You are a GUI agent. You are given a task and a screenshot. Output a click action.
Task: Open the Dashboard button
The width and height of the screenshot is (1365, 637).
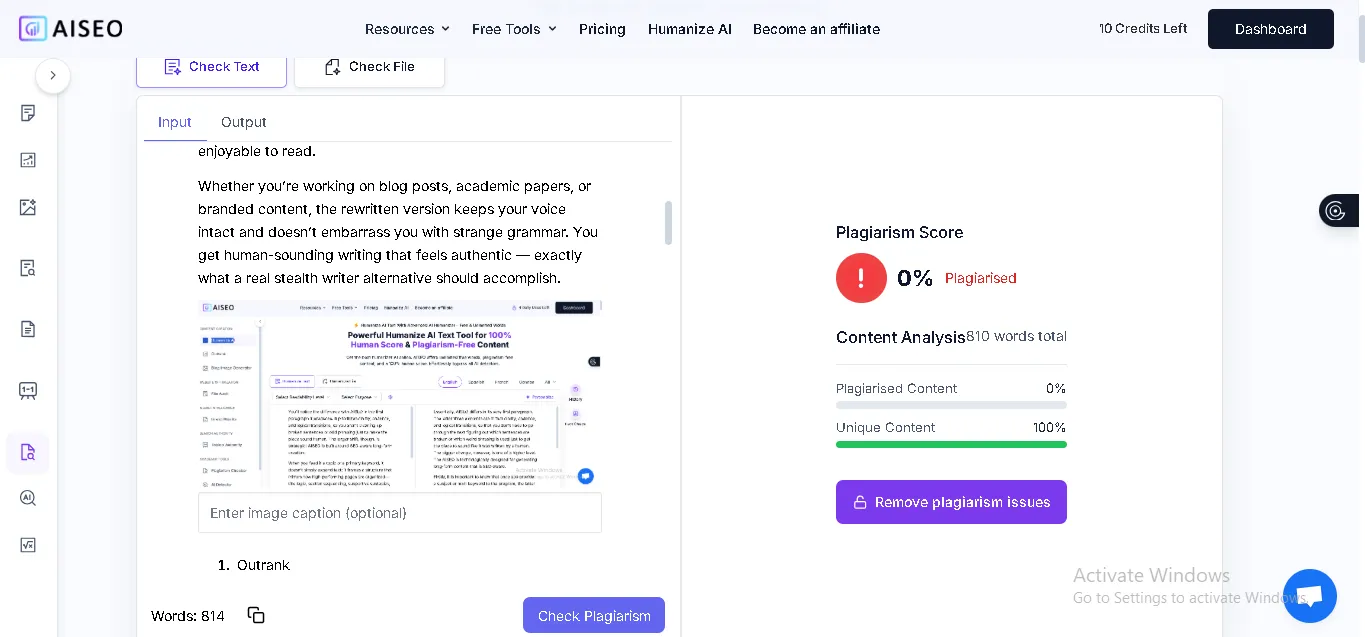1270,29
